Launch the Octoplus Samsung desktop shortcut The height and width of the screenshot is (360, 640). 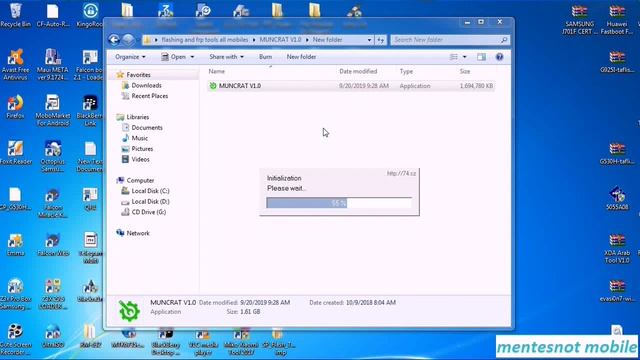tap(53, 156)
